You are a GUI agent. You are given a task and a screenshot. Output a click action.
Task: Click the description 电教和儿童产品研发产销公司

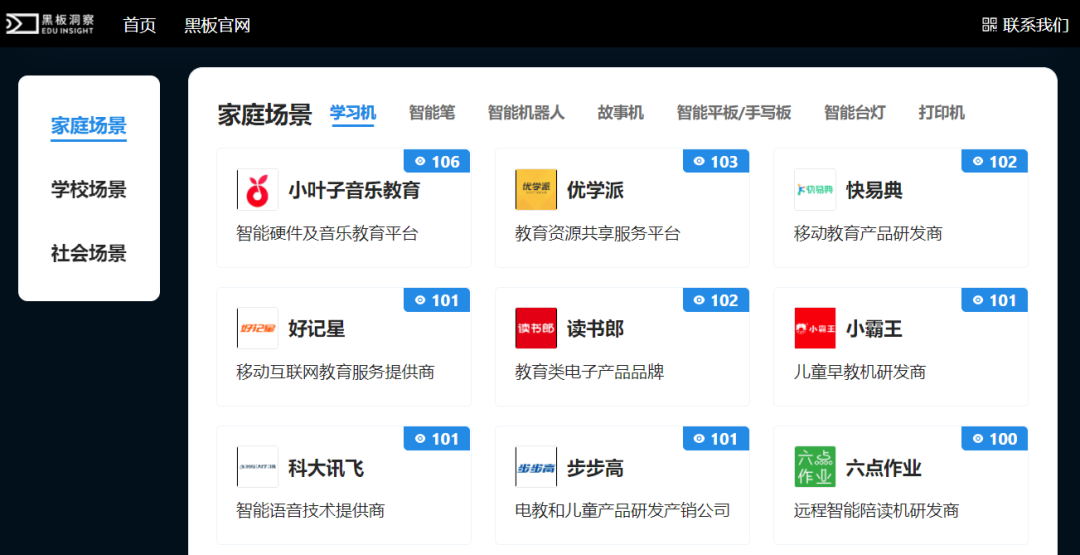pos(623,511)
